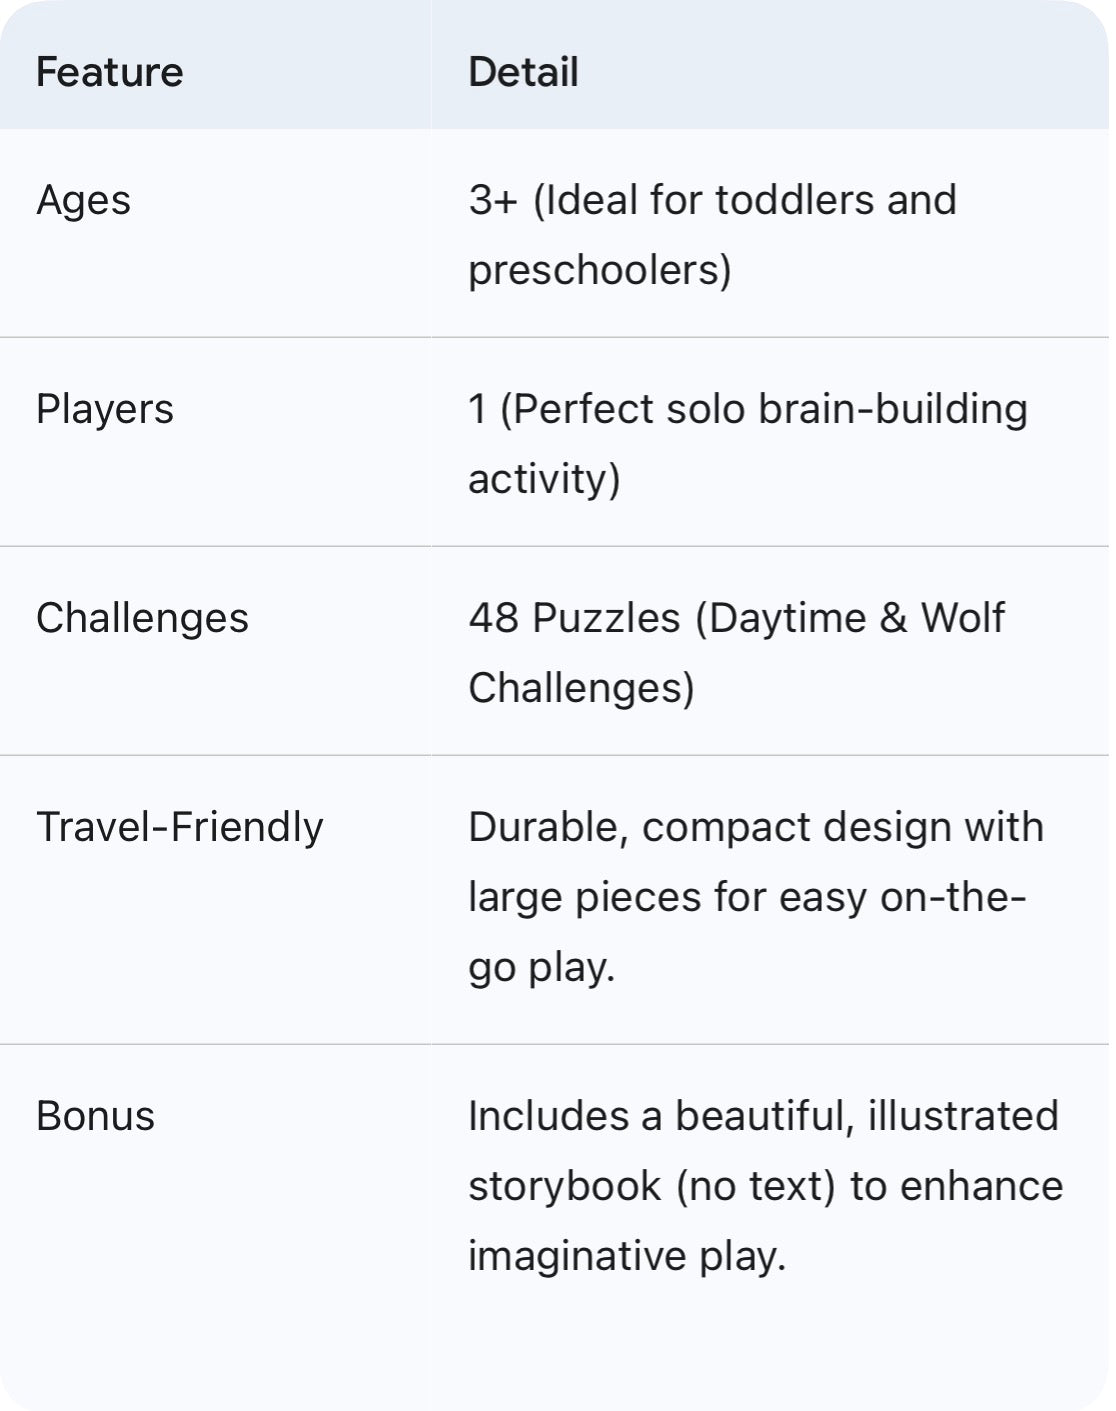Select the Bonus row label
1116x1411 pixels.
tap(95, 1116)
